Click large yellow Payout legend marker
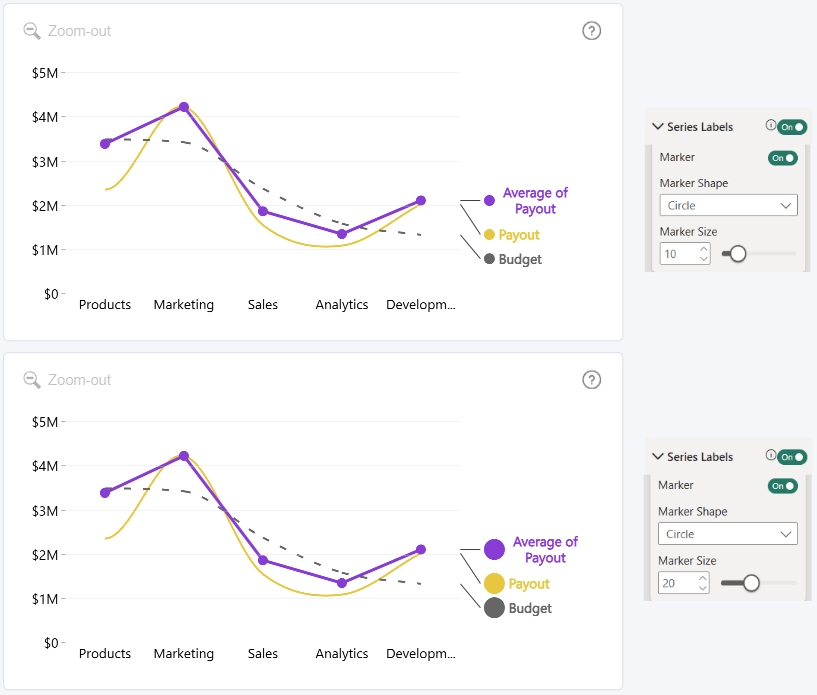 494,584
